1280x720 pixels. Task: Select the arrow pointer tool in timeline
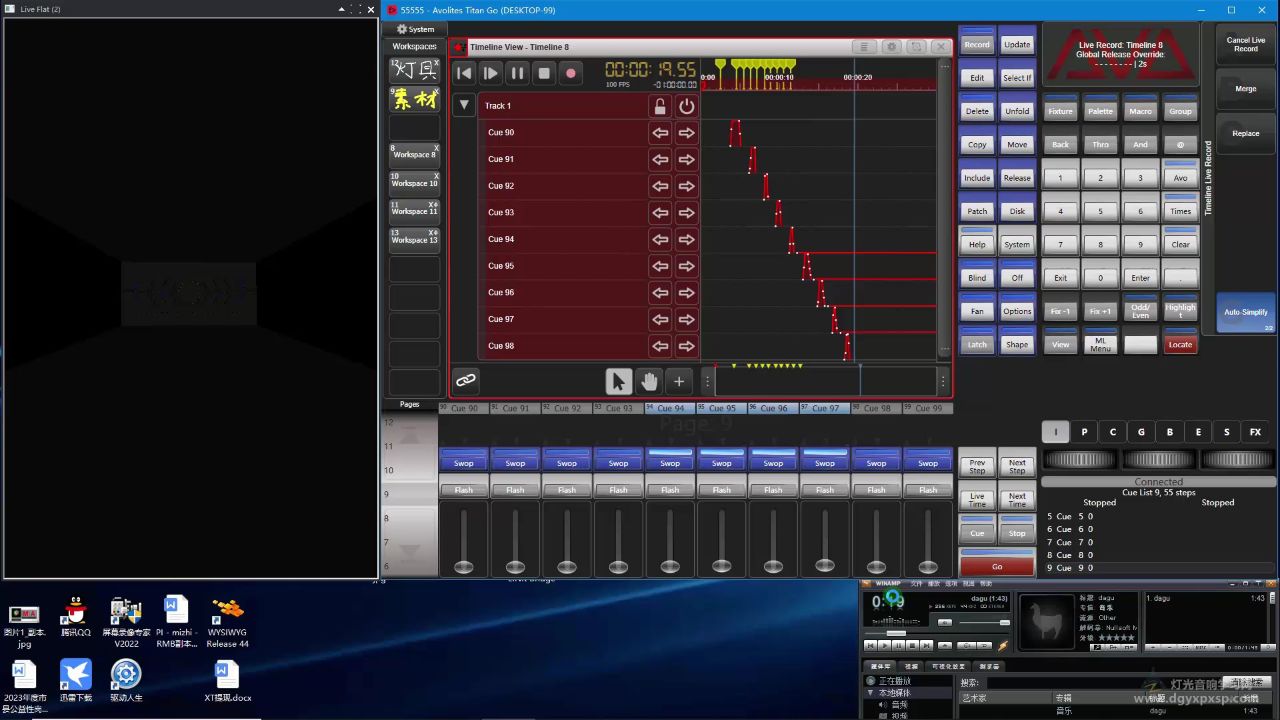(619, 381)
